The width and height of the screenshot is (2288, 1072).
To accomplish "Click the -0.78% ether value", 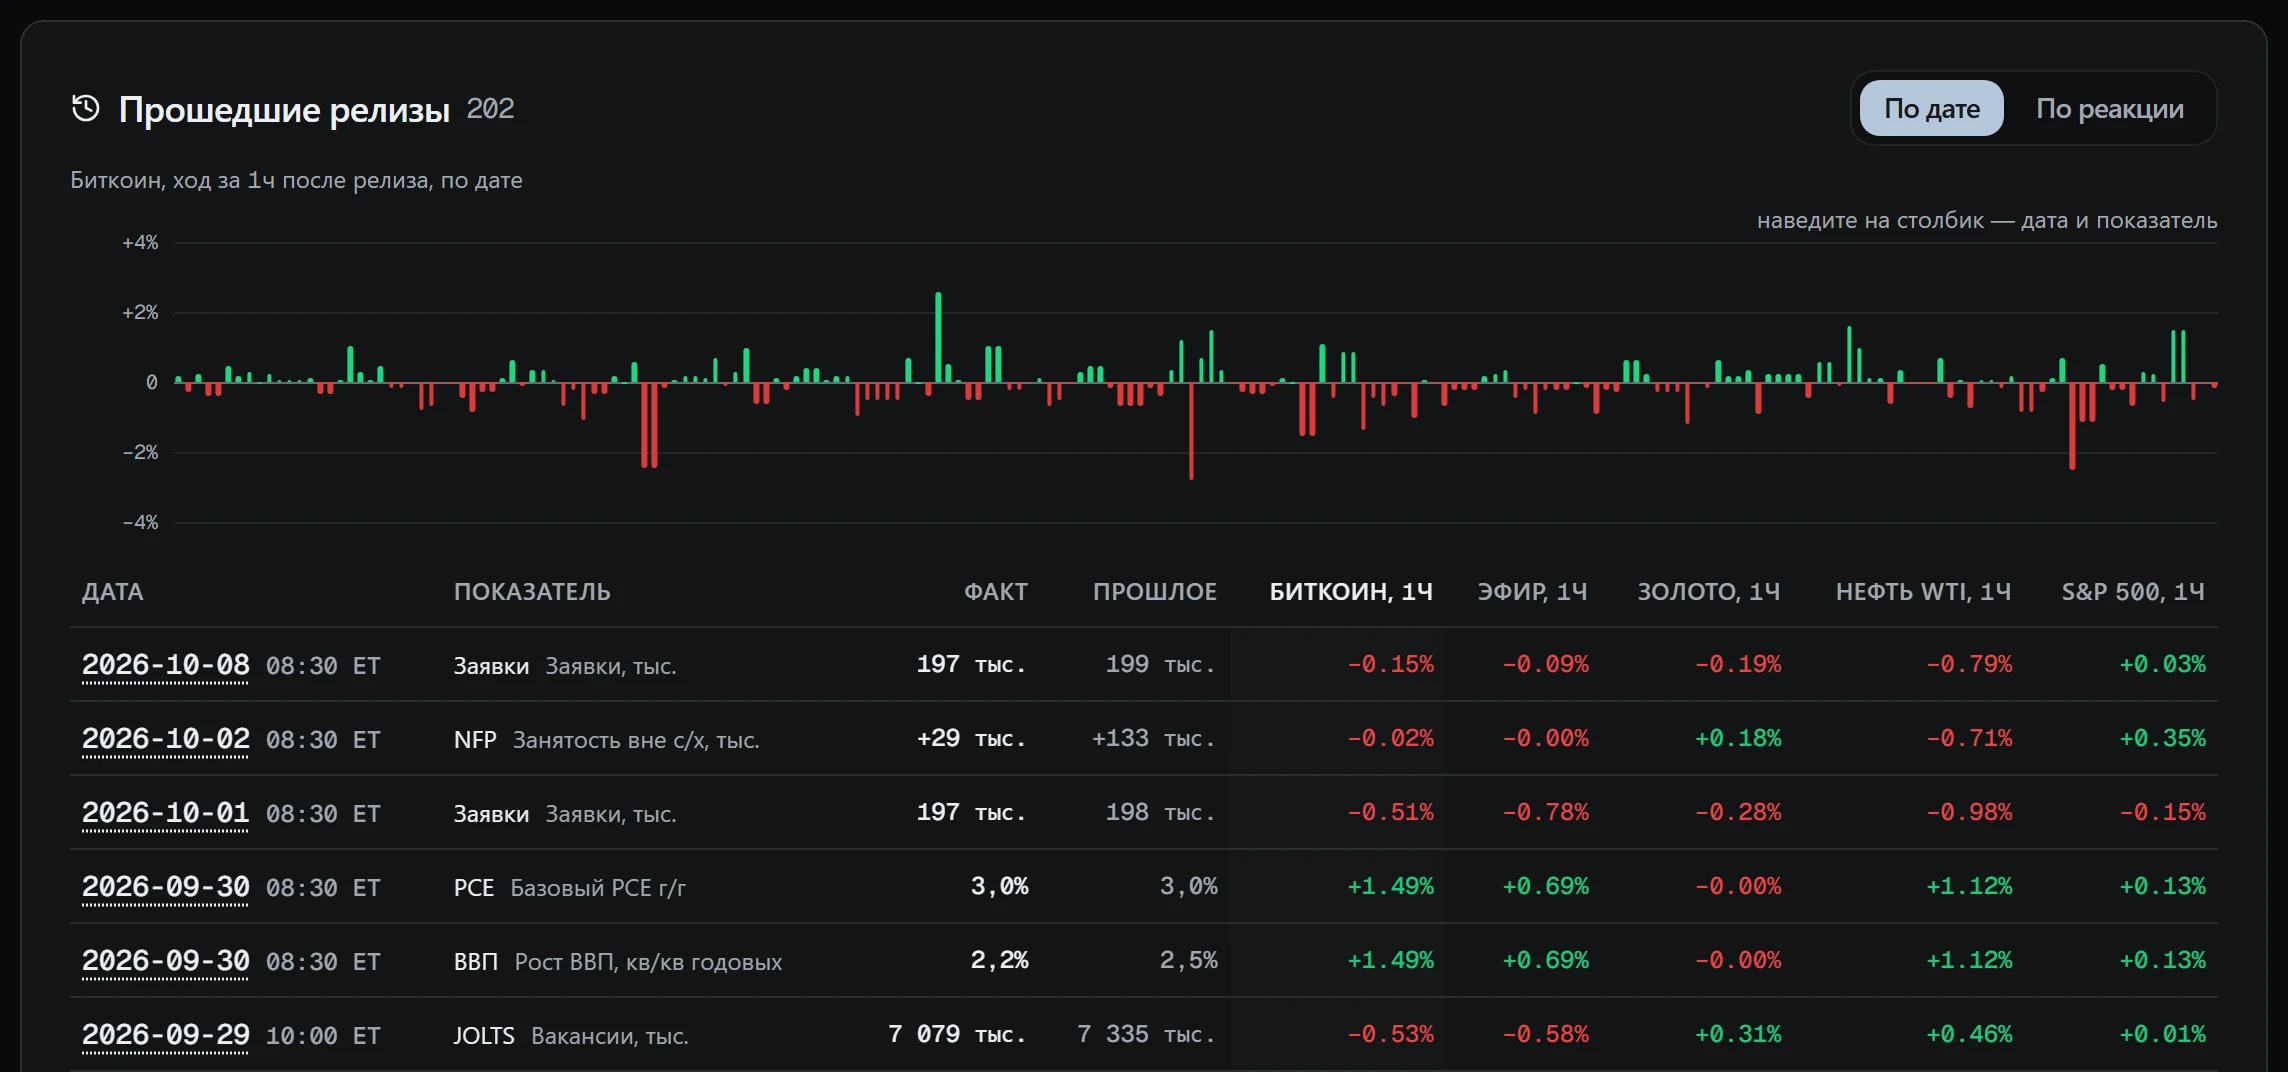I will [1545, 813].
